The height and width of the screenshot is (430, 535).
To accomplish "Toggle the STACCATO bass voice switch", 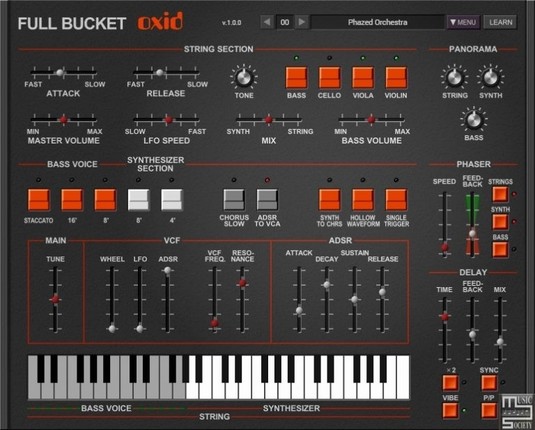I will pos(39,199).
